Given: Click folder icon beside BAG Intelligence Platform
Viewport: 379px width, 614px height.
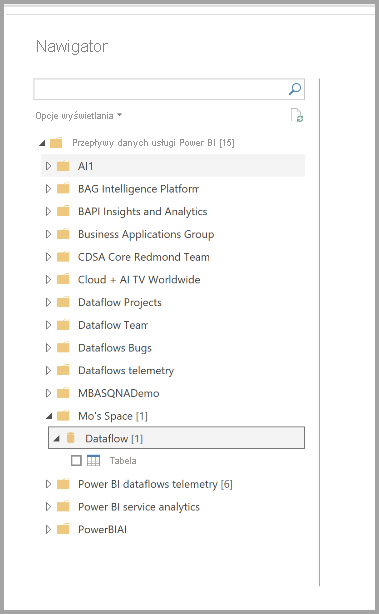Looking at the screenshot, I should click(63, 189).
